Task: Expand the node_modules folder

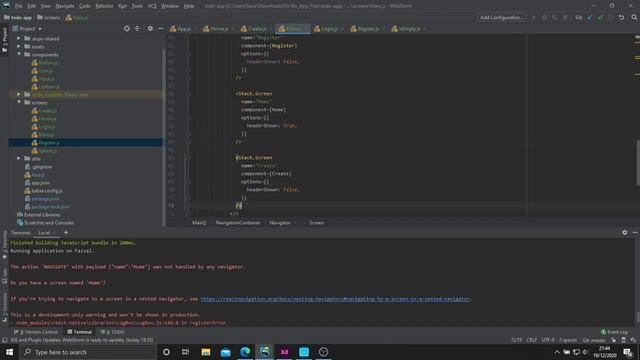Action: [18, 94]
